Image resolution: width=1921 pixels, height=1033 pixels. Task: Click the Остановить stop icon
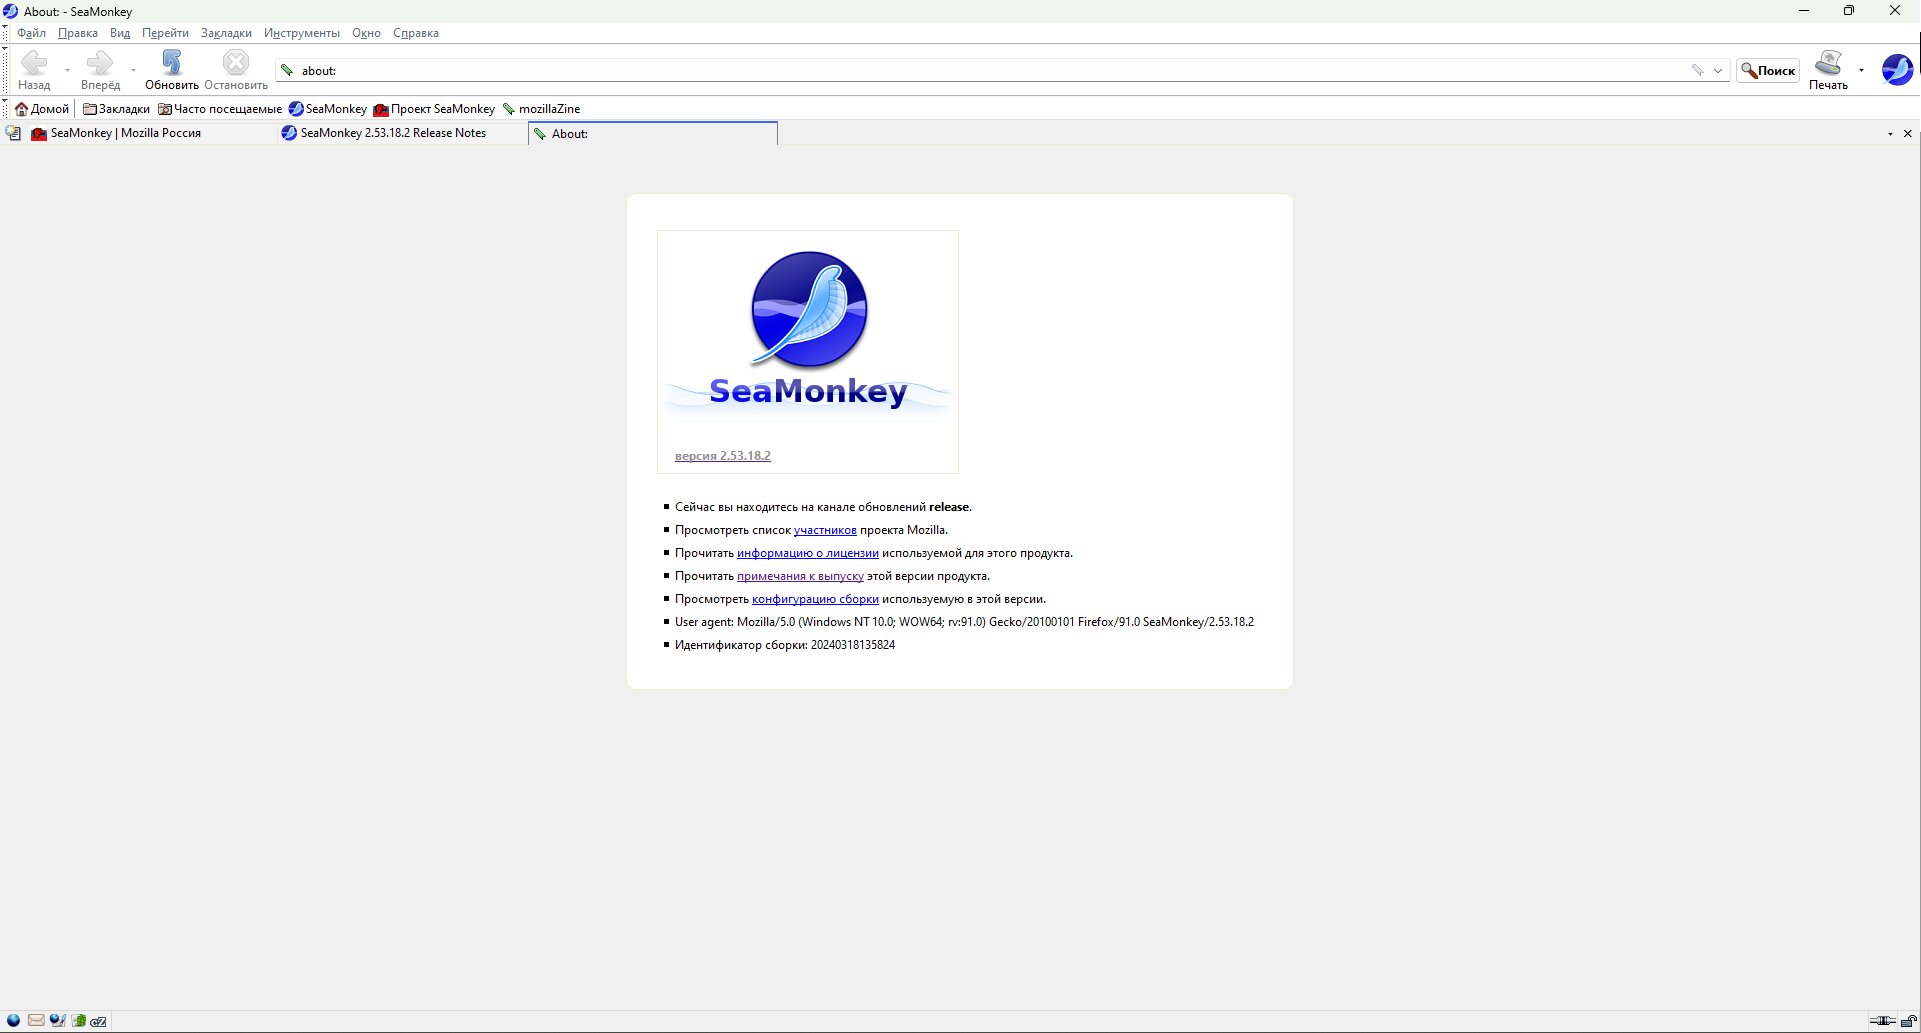[236, 63]
